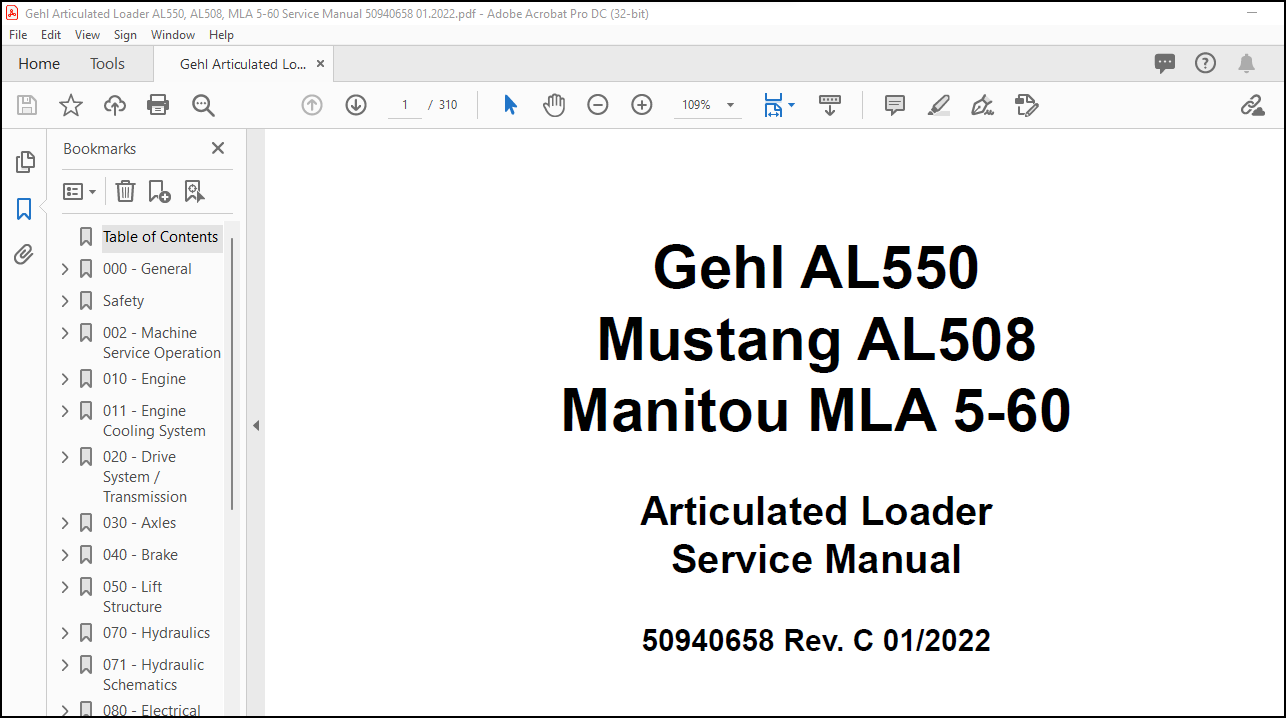Go to 030 - Axles bookmark
Viewport: 1286px width, 718px height.
pyautogui.click(x=139, y=523)
